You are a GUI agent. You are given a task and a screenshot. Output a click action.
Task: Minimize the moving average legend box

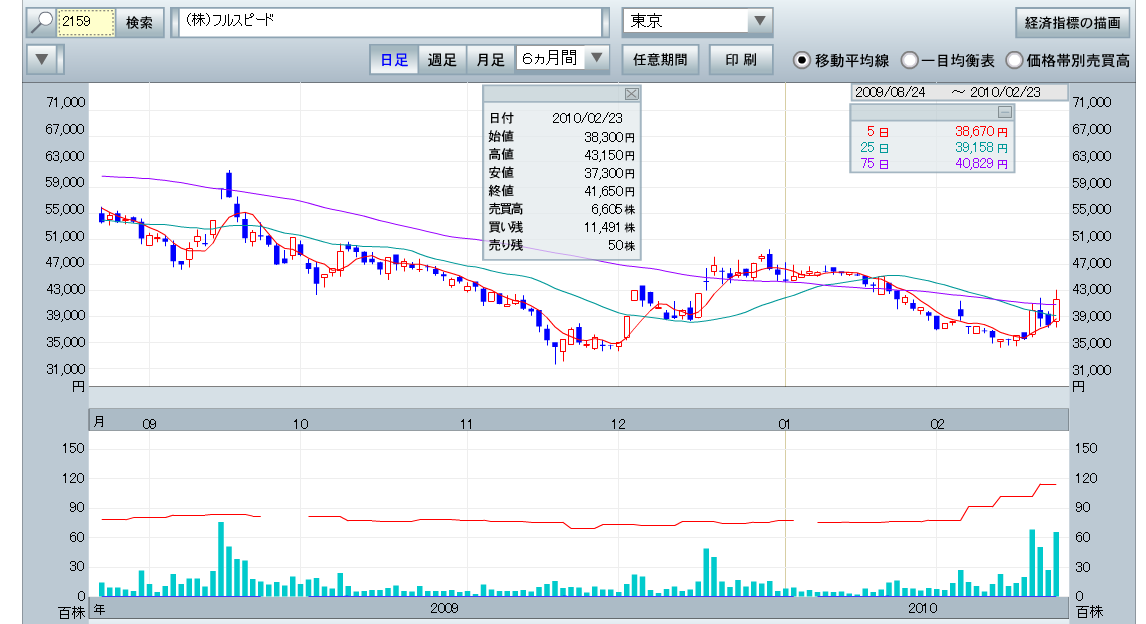1005,112
